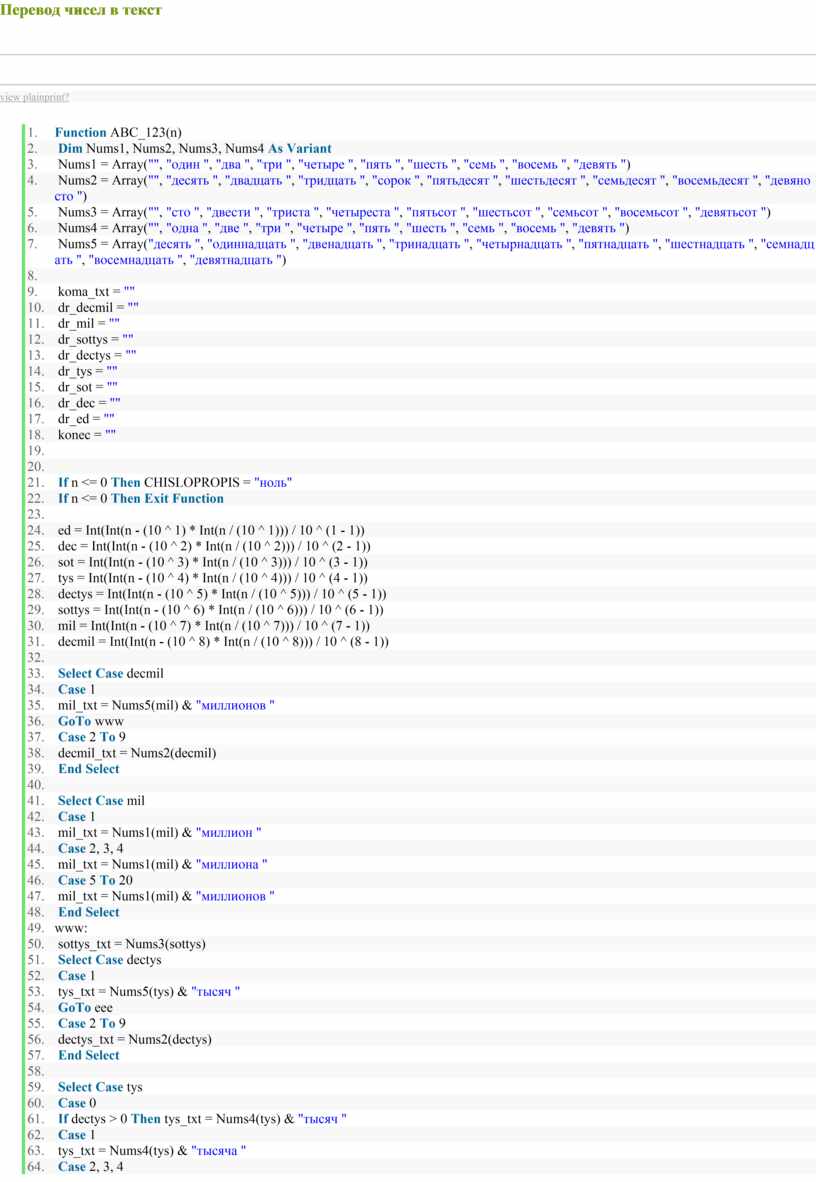Click the 'dectys = Int(Int(n' line

222,594
